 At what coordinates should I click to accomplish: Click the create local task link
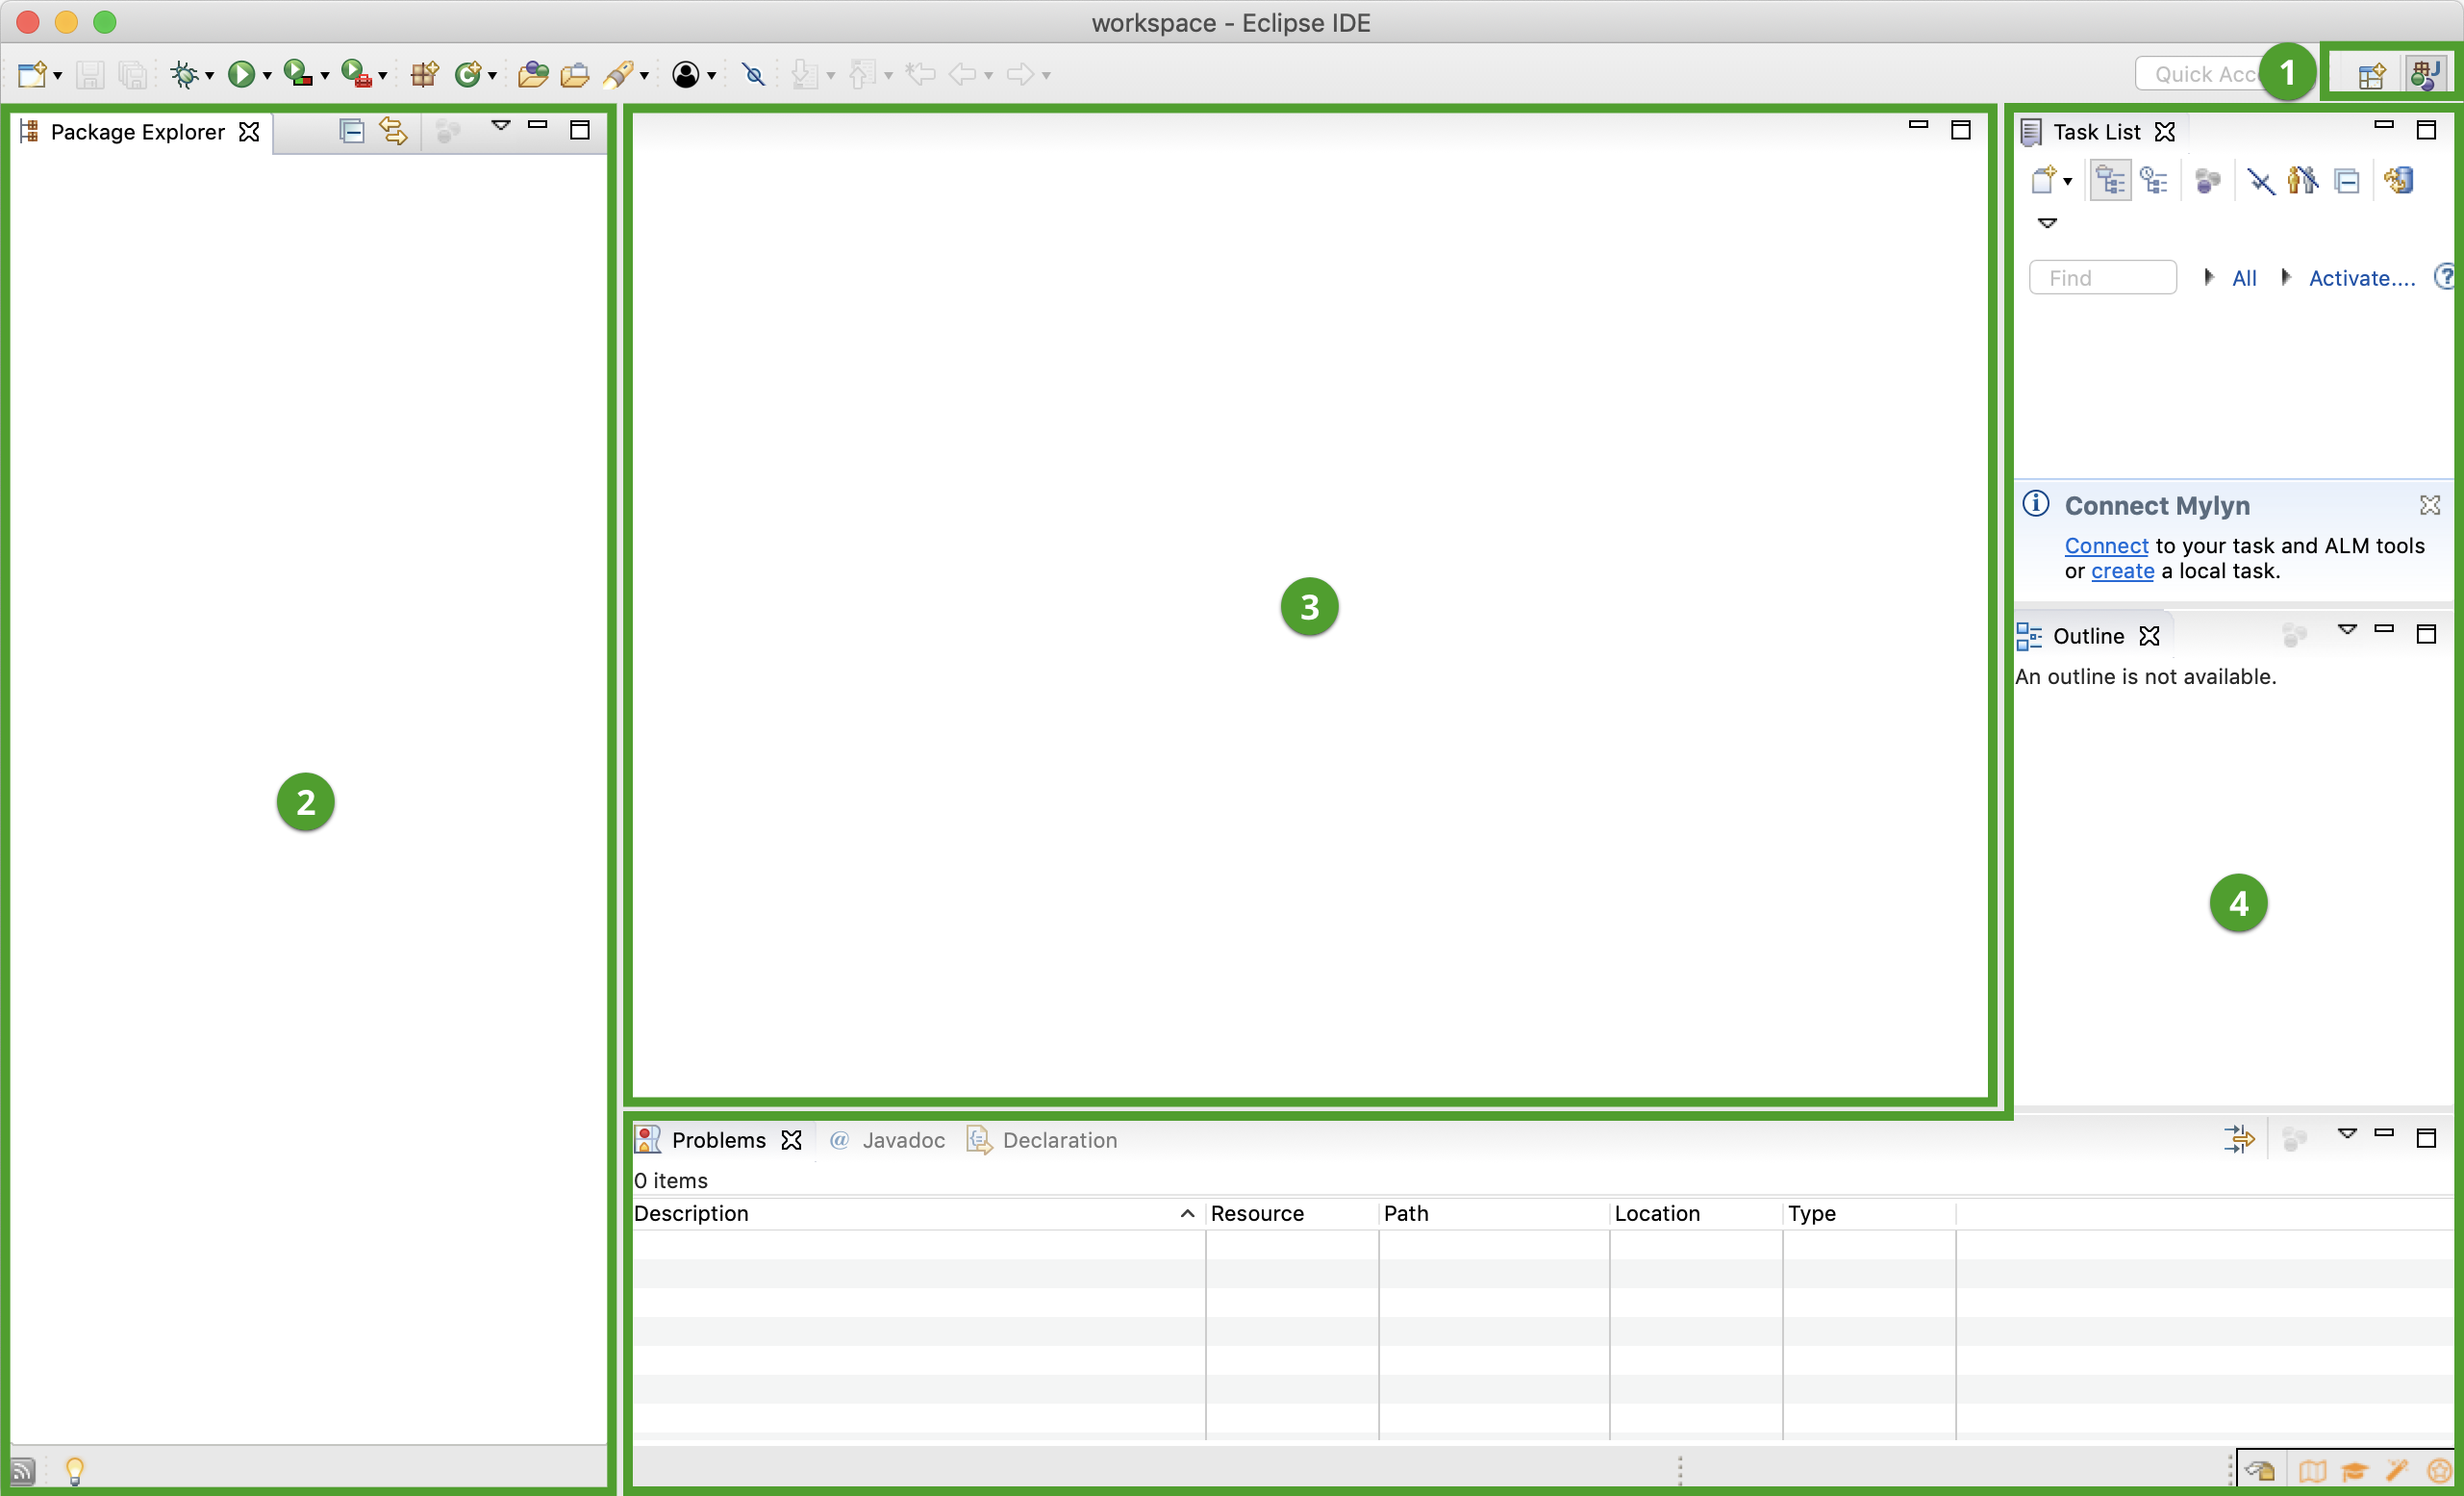click(x=2122, y=571)
